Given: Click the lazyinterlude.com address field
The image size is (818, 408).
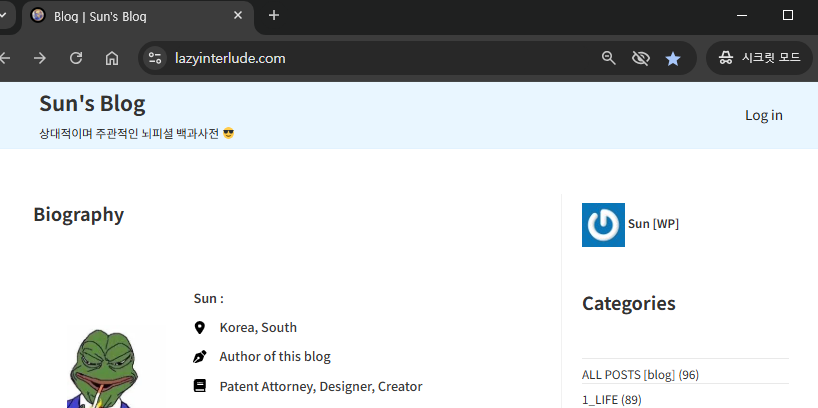Looking at the screenshot, I should click(x=380, y=58).
